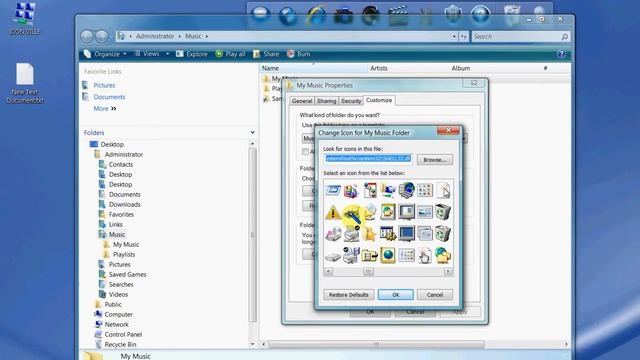Click the Internet Explorer icon in the dock

pos(316,15)
